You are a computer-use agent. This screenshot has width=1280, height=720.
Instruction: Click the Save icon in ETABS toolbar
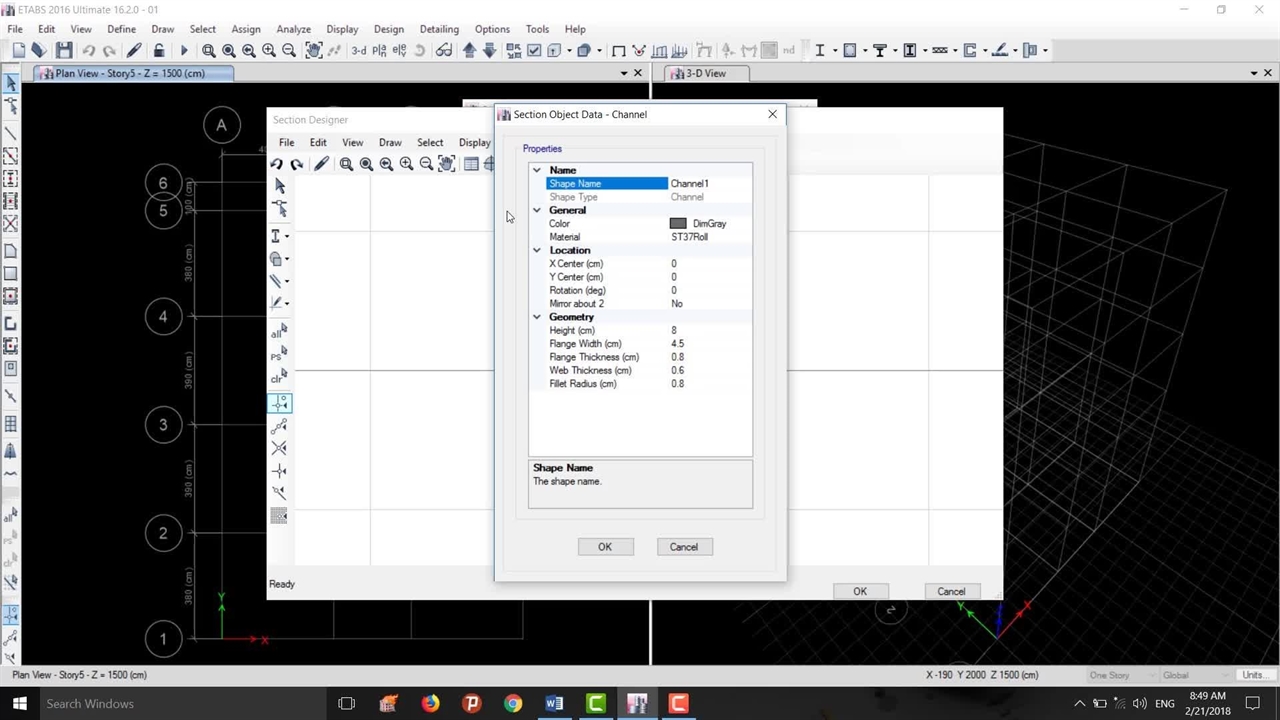click(64, 50)
